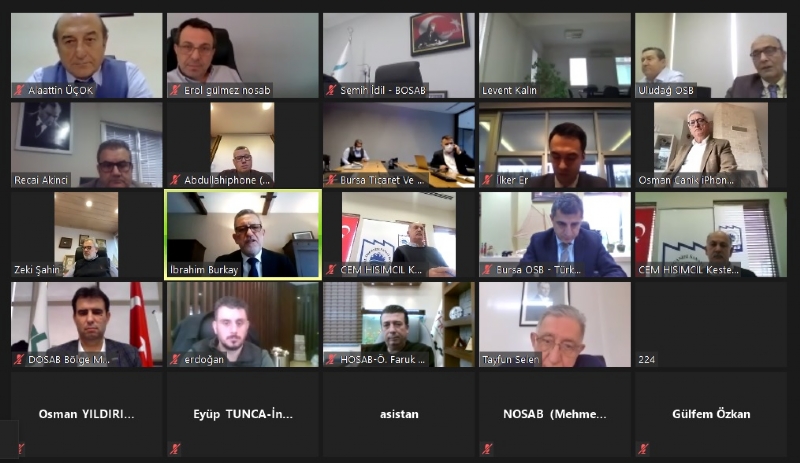Click the asistan participant tile
This screenshot has width=800, height=463.
pos(399,415)
